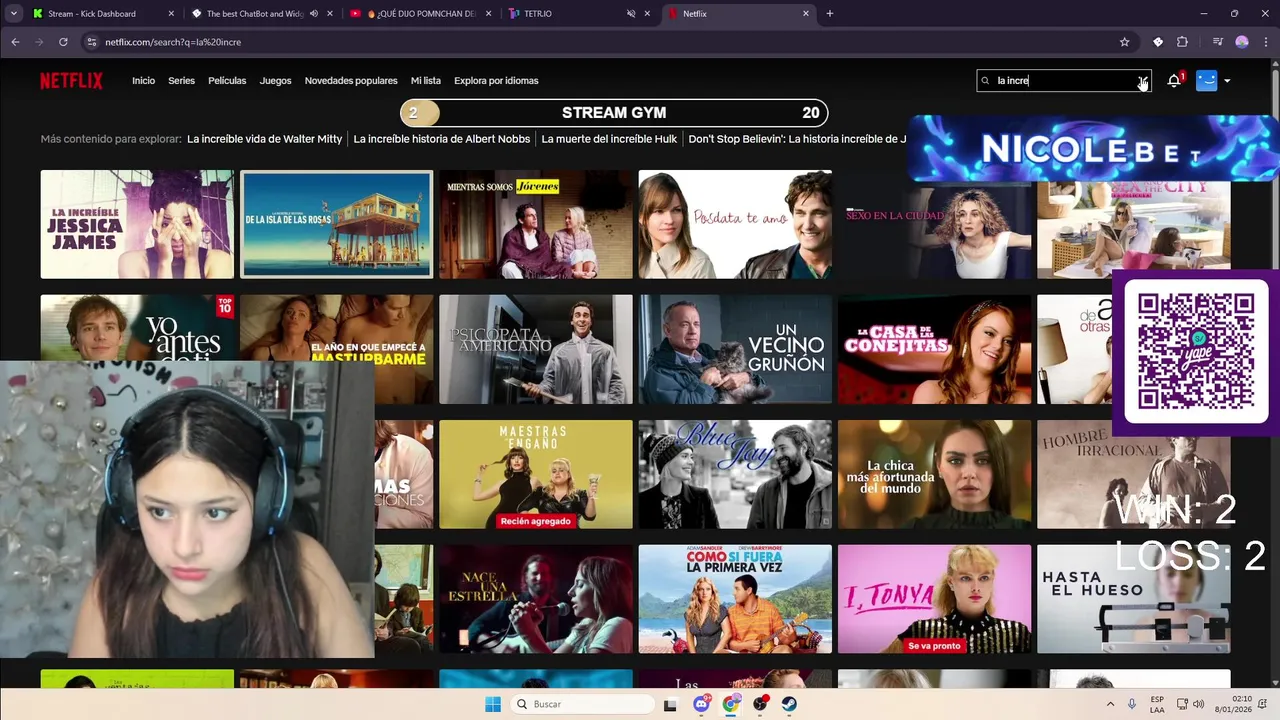1280x720 pixels.
Task: Mute the ChatBot and Widgets tab audio
Action: (x=314, y=14)
